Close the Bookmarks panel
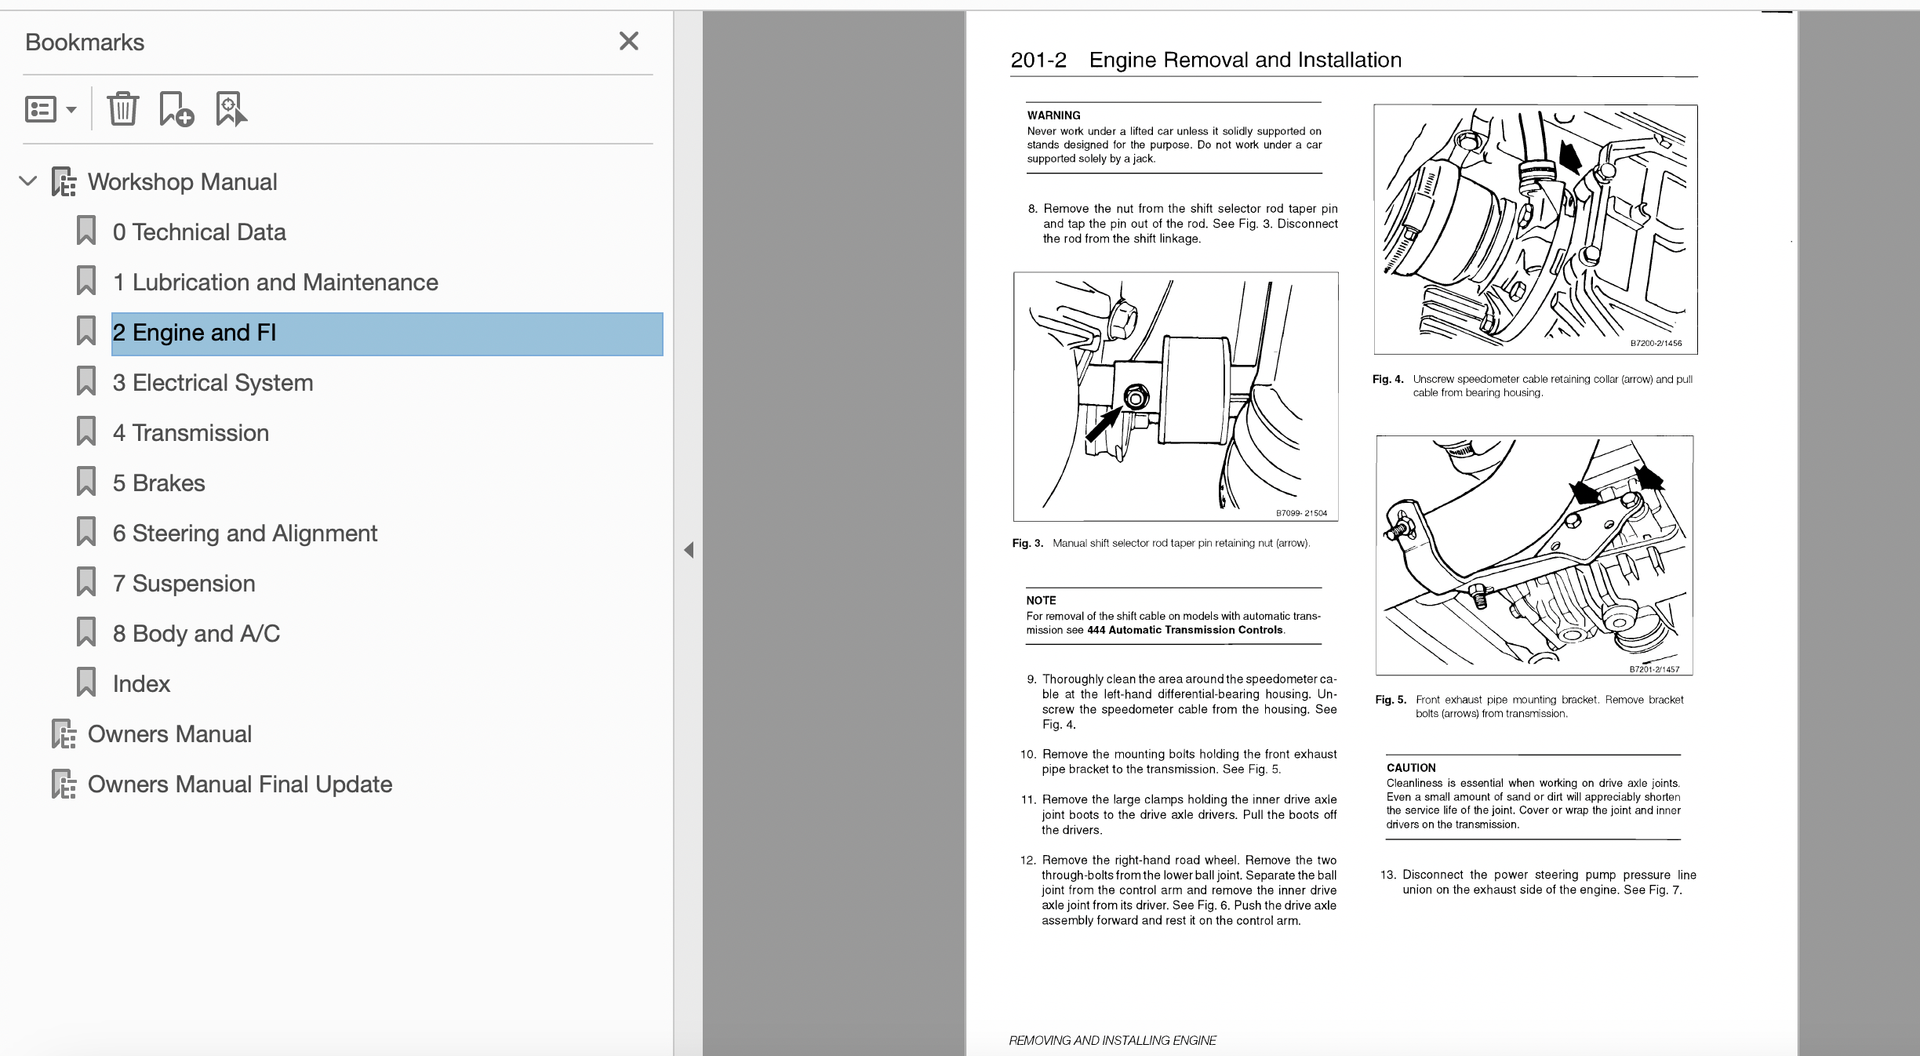Viewport: 1920px width, 1056px height. 628,41
